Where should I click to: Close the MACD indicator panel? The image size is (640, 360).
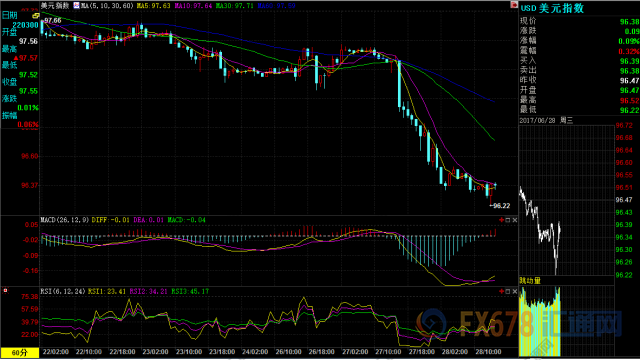[x=515, y=220]
